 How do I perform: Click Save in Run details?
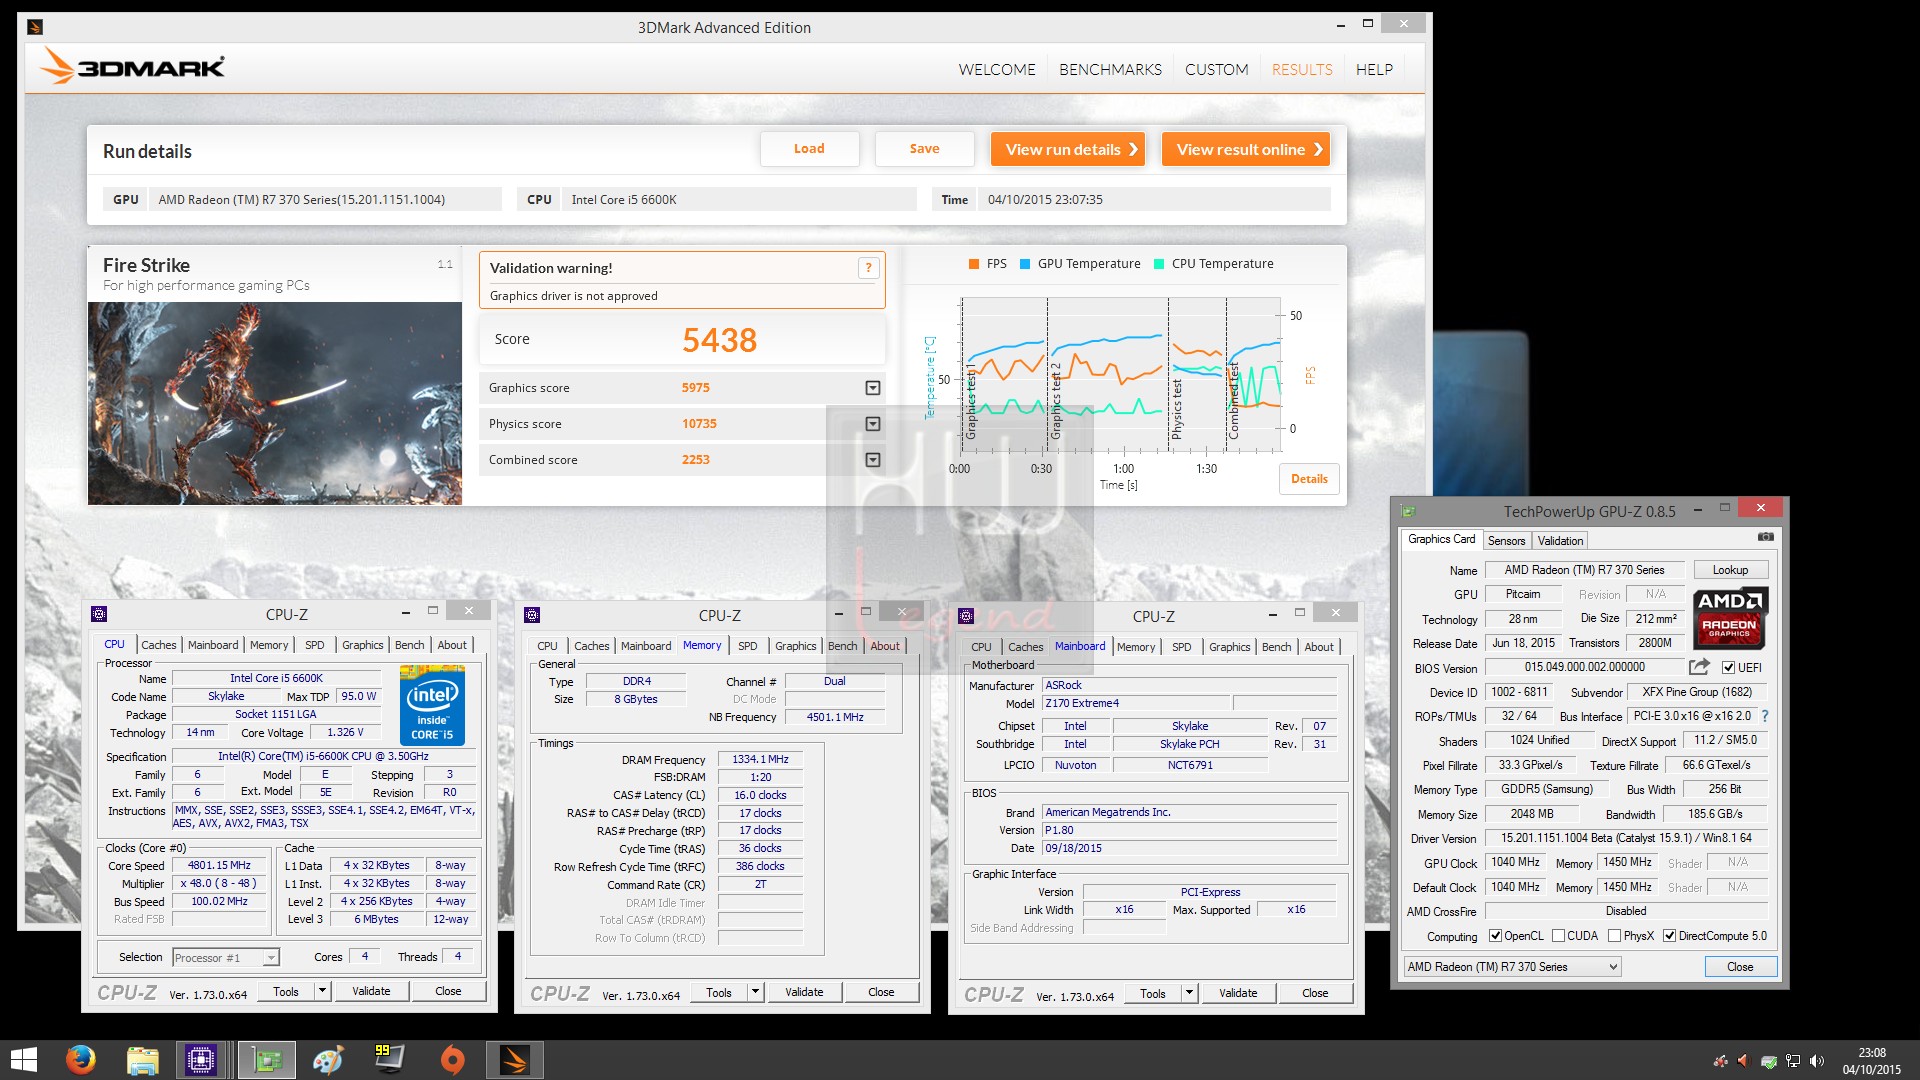point(924,149)
